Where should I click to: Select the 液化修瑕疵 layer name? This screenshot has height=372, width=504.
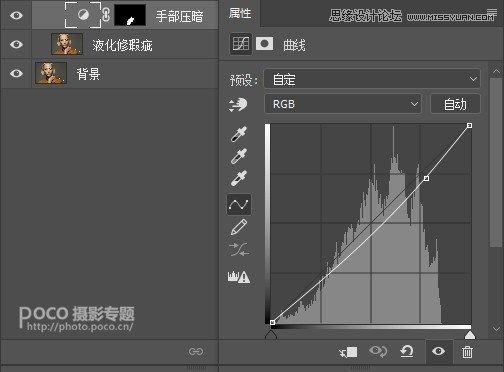click(x=122, y=45)
